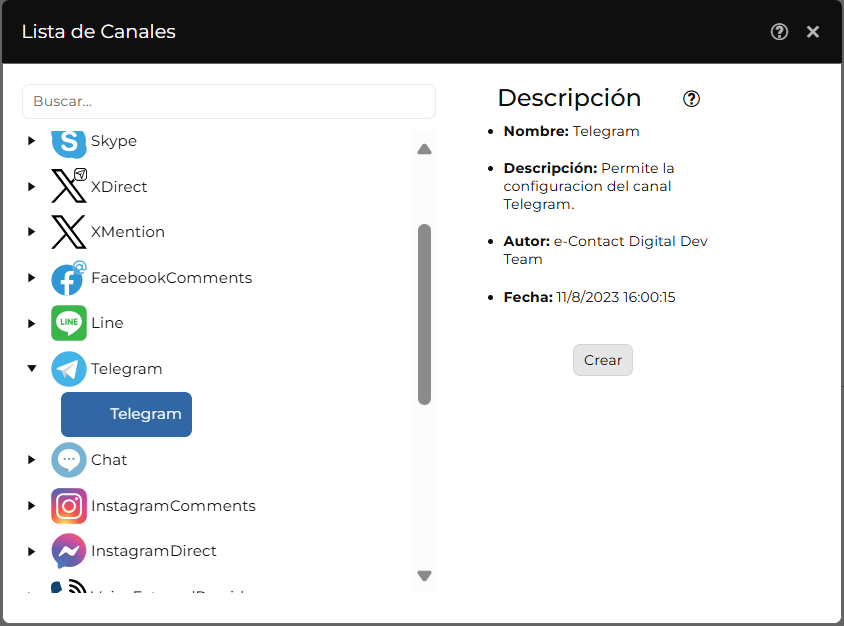Select the FacebookComments label text
The height and width of the screenshot is (626, 844).
171,278
